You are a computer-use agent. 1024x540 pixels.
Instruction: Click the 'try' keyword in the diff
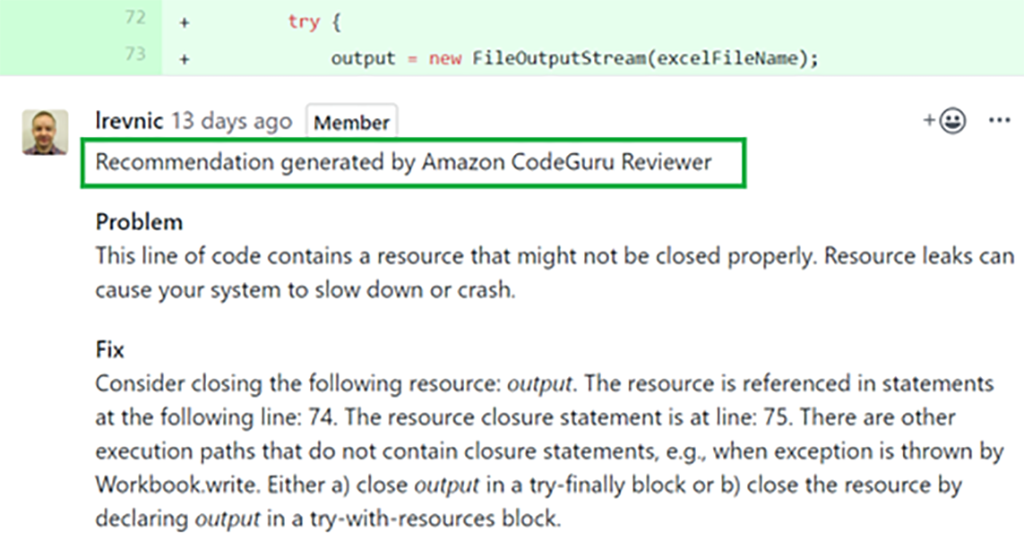(303, 21)
